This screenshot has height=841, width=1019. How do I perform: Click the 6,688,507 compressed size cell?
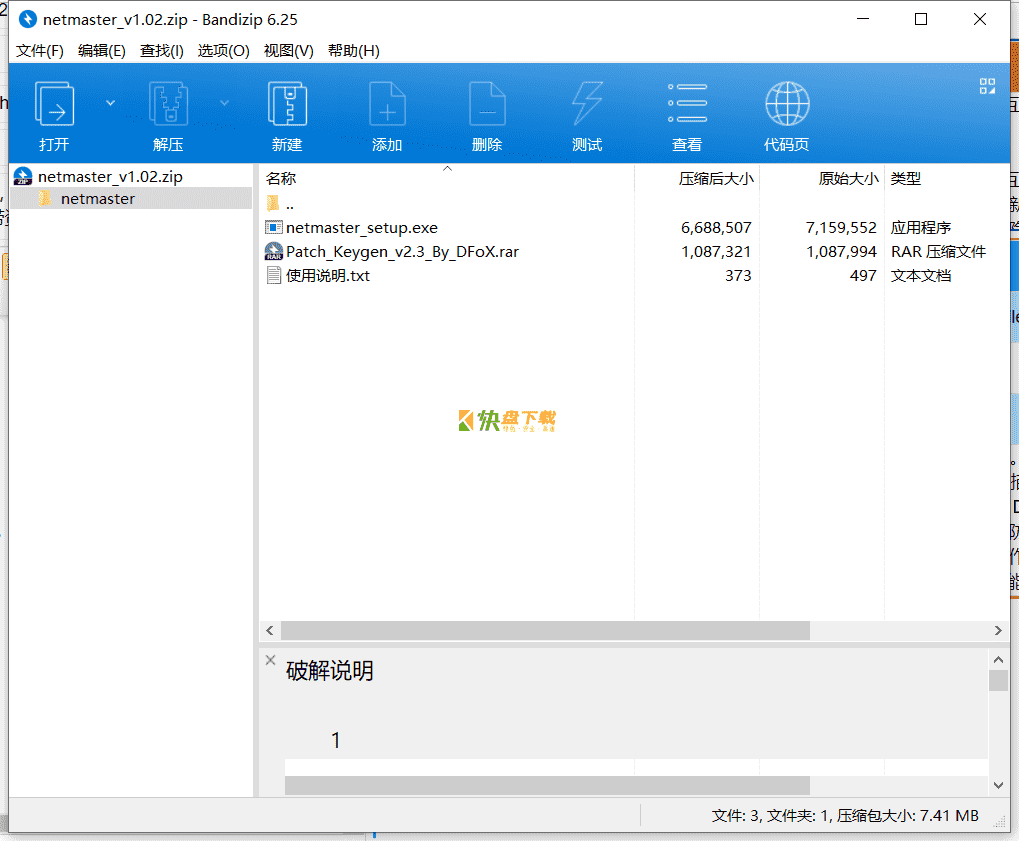716,227
